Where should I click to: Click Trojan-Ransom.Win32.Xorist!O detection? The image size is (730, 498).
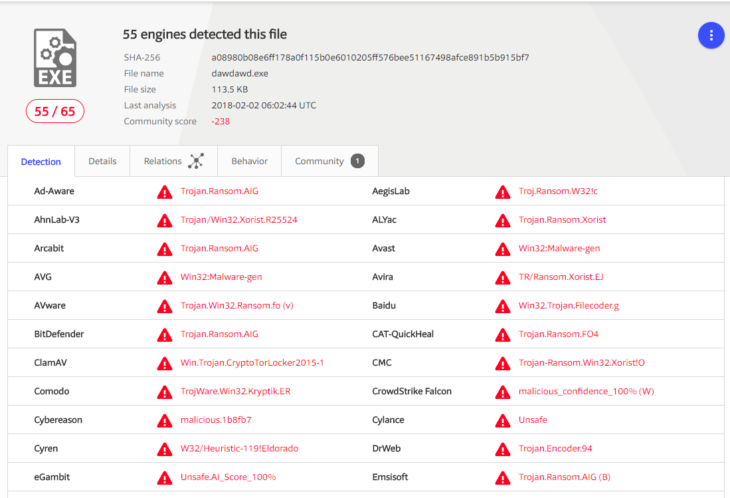[x=581, y=363]
